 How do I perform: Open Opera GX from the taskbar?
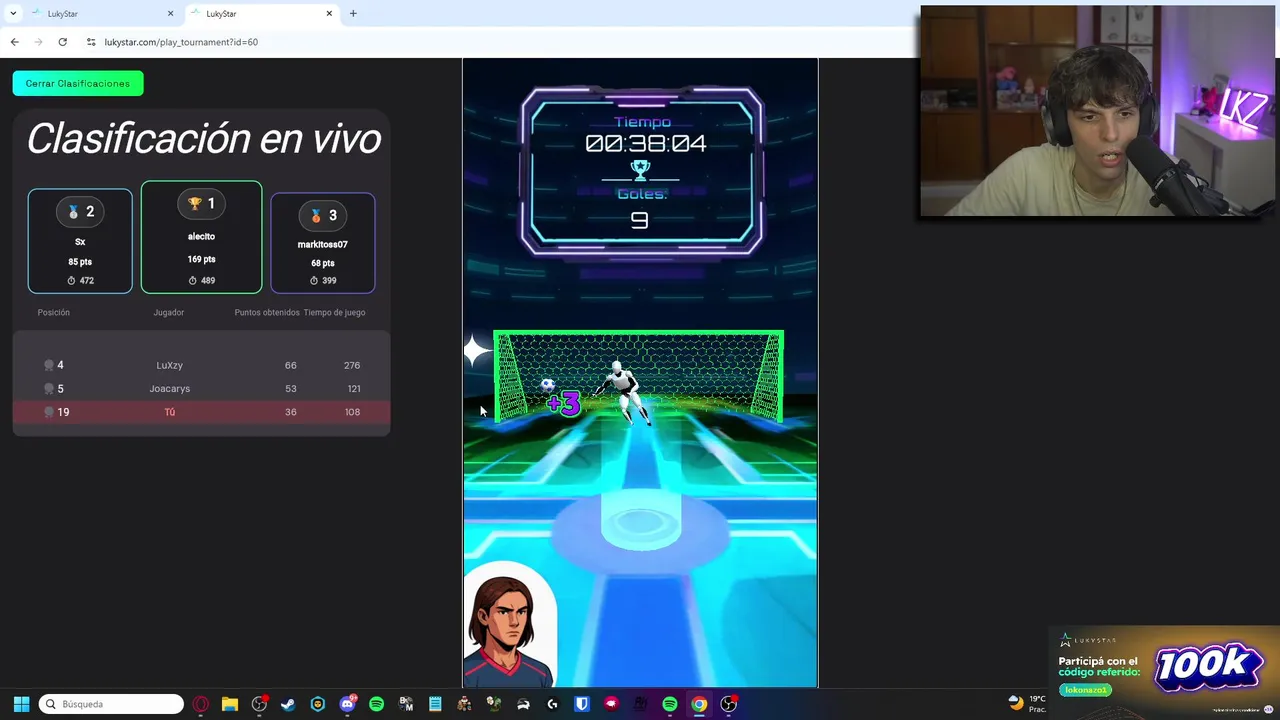pos(201,704)
